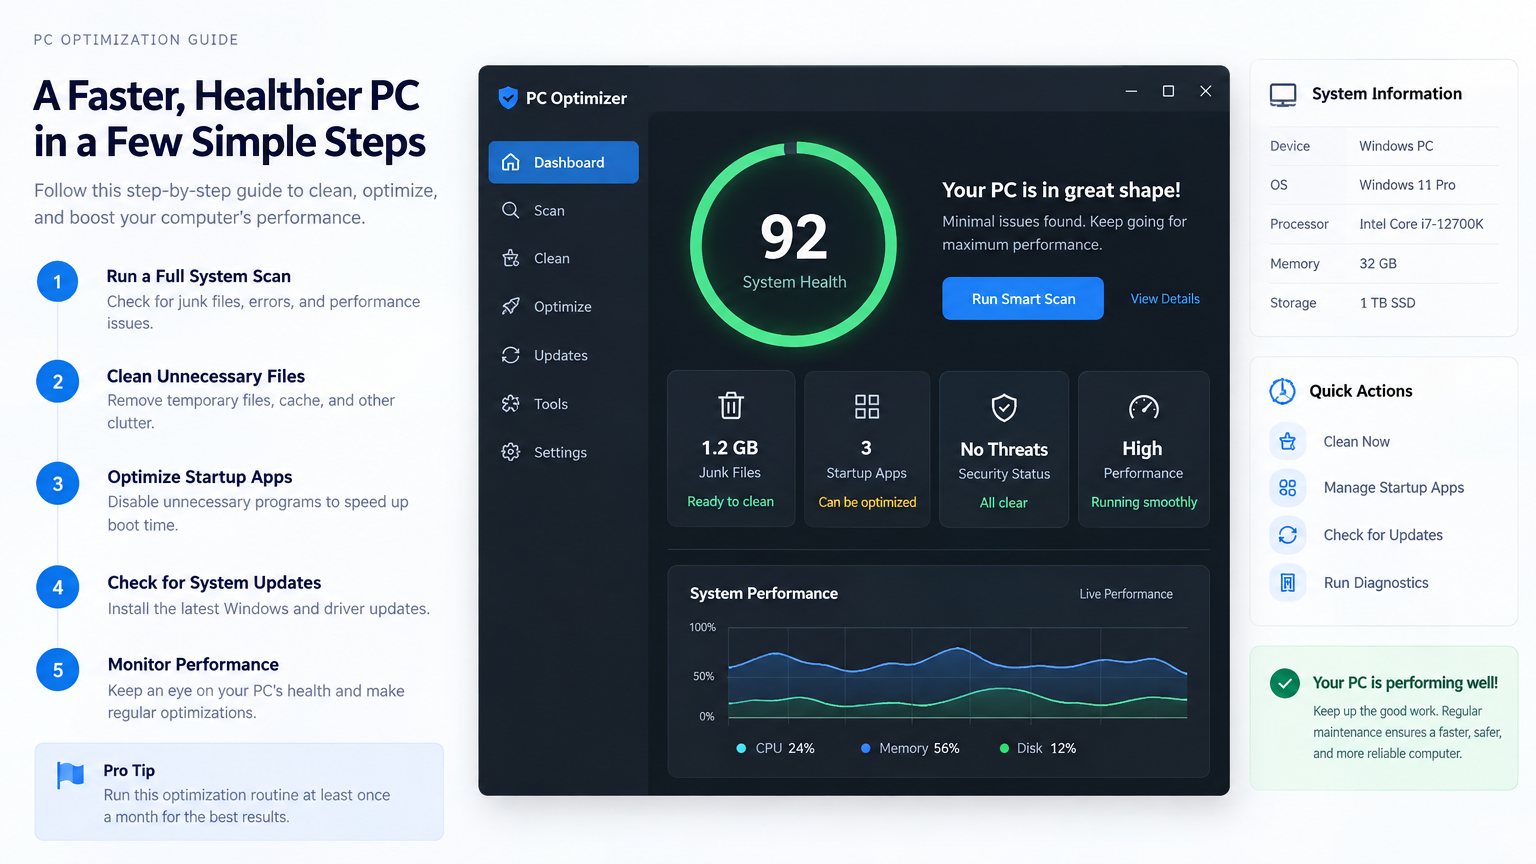Select Optimize in the sidebar

point(563,306)
